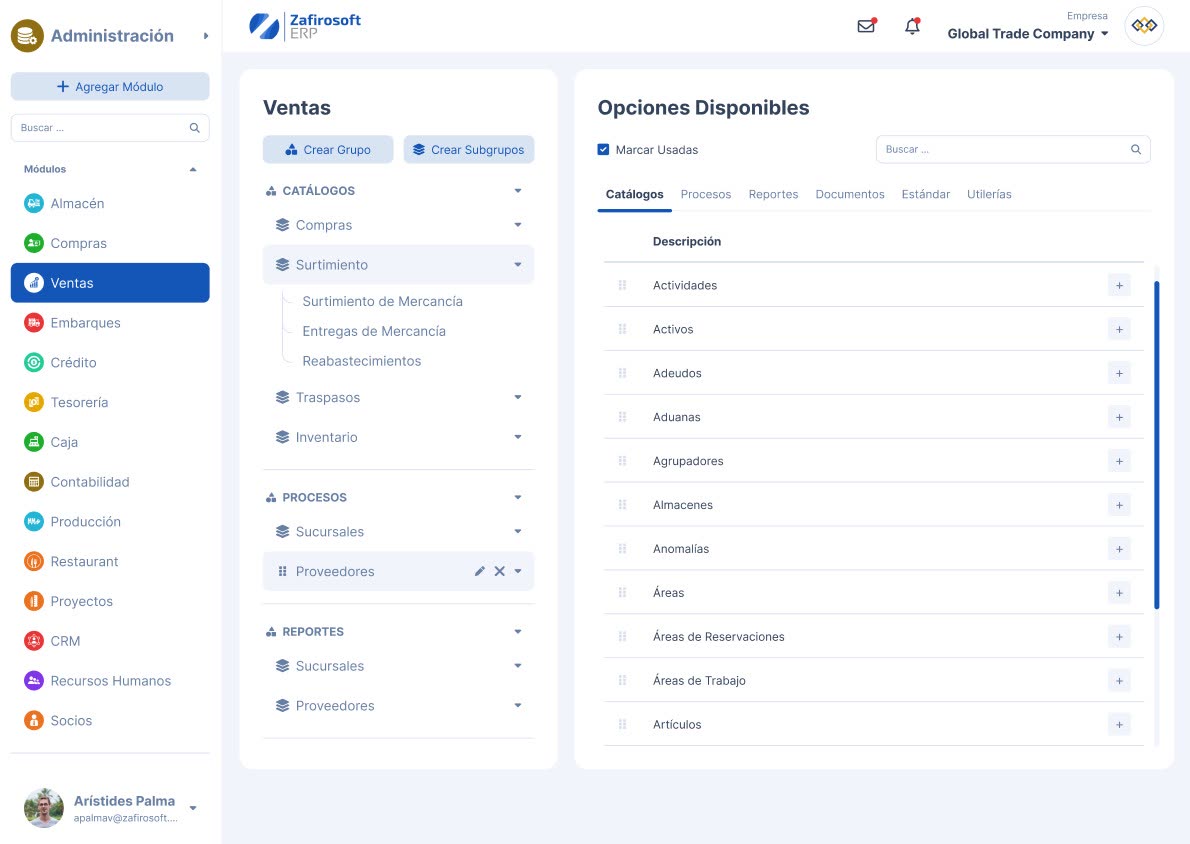
Task: Add Artículos with its plus icon
Action: (x=1119, y=724)
